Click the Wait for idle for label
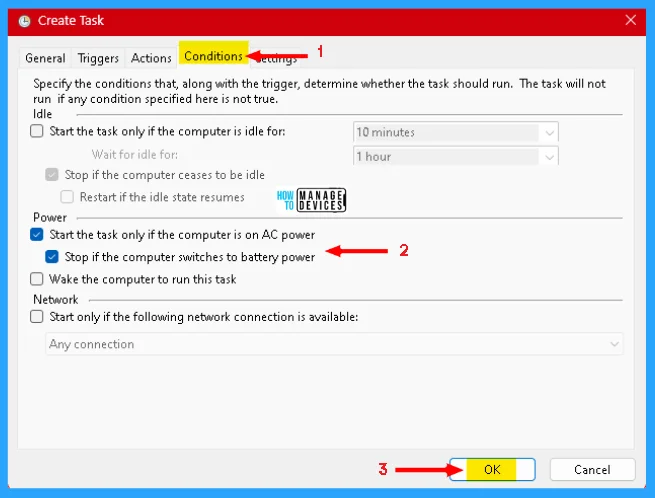This screenshot has width=655, height=498. coord(135,155)
